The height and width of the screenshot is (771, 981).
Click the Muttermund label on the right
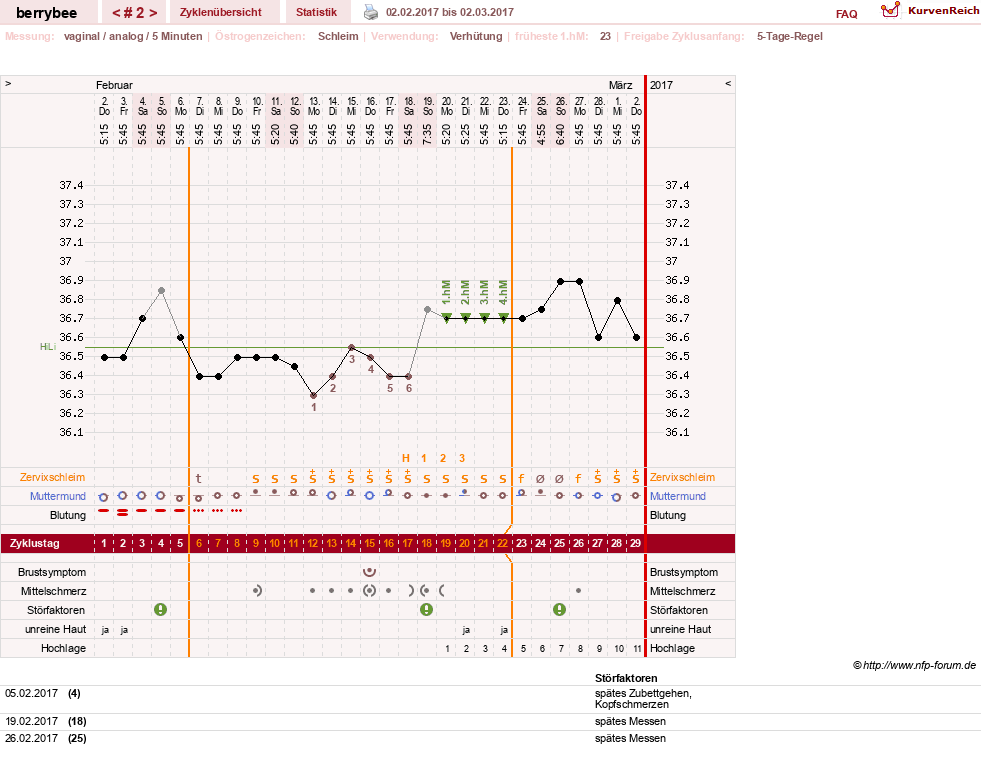[678, 496]
